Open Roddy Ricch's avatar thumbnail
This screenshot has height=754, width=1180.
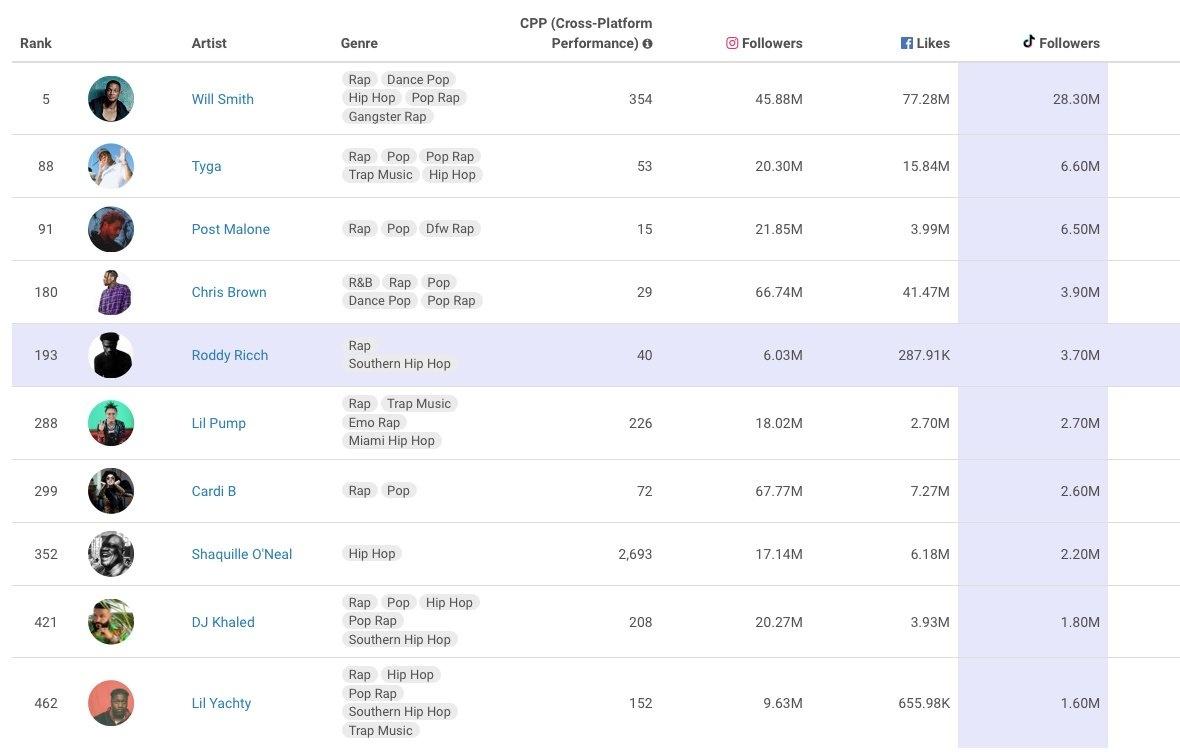click(x=111, y=355)
